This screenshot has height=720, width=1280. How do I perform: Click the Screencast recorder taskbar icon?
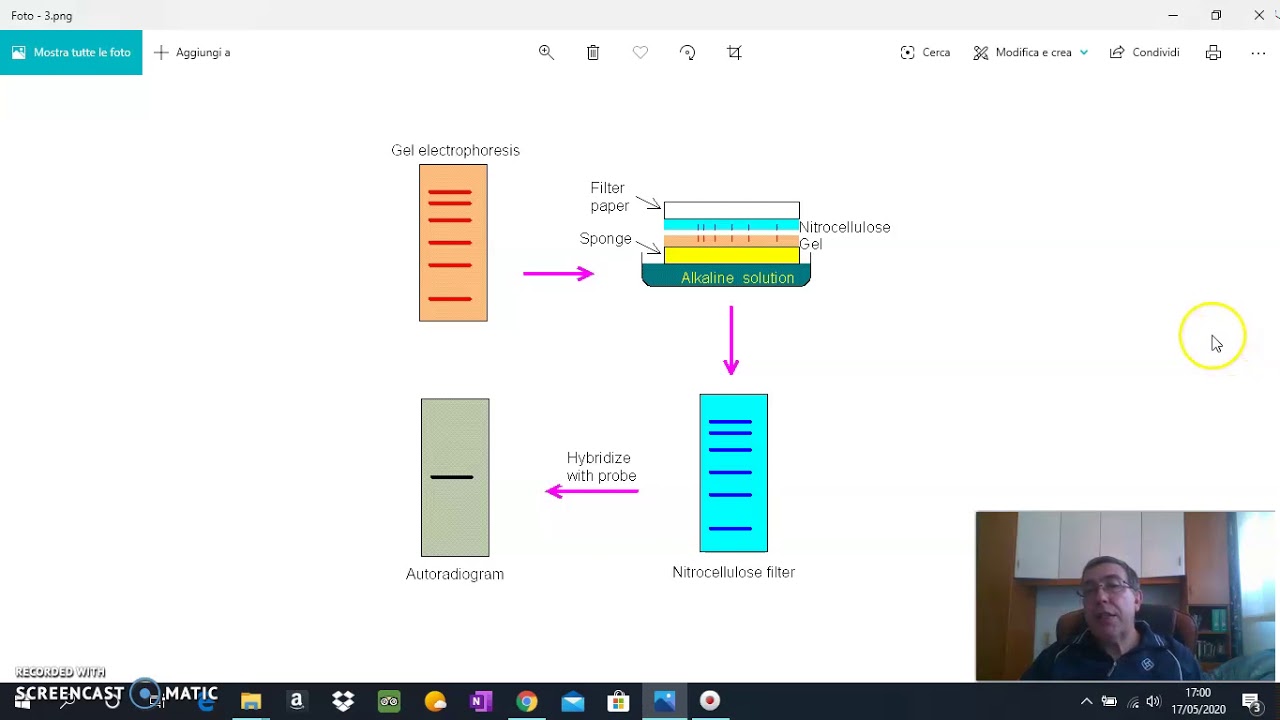(x=710, y=701)
